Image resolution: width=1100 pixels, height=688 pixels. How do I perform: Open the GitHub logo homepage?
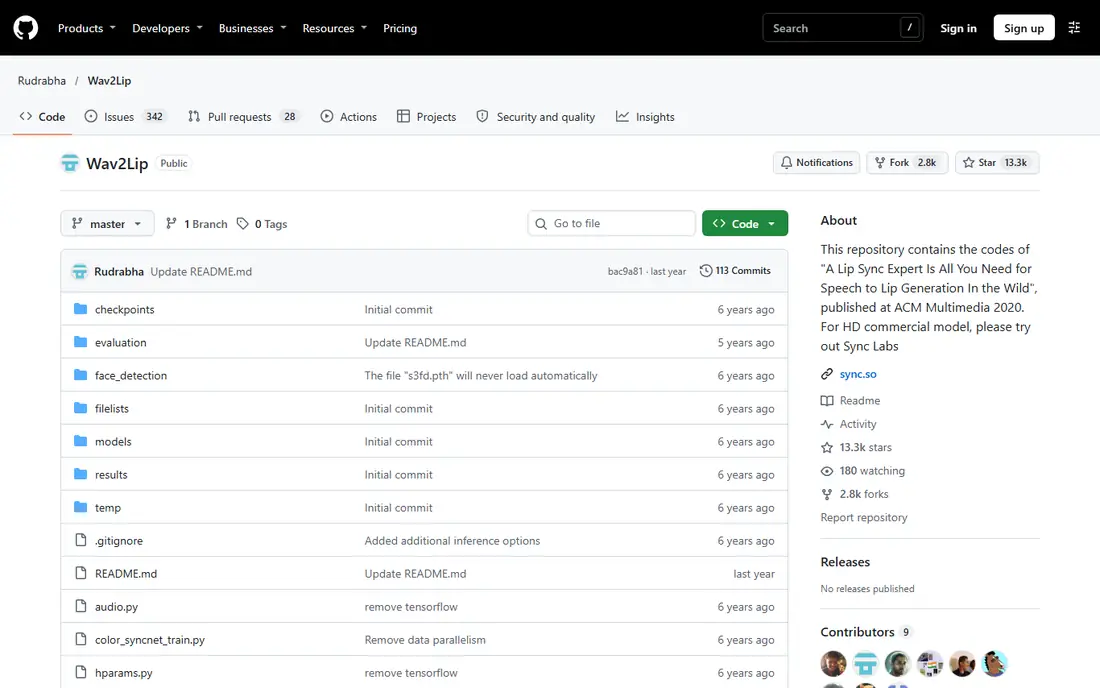coord(26,28)
